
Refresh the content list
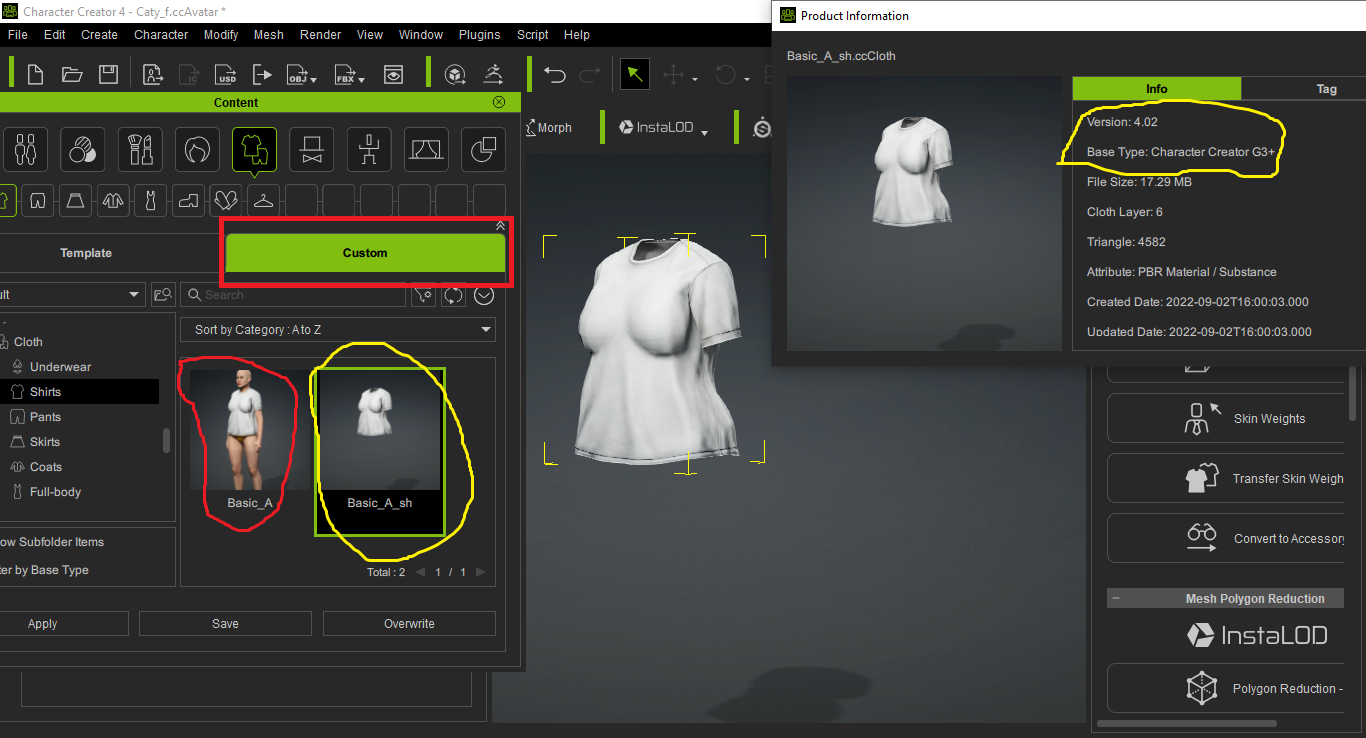pyautogui.click(x=454, y=295)
